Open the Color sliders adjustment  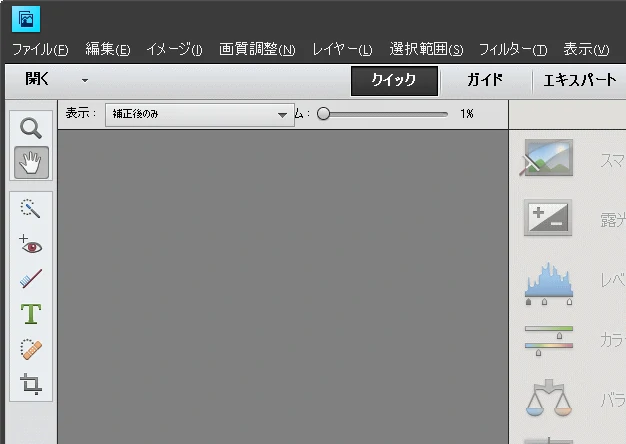(549, 340)
